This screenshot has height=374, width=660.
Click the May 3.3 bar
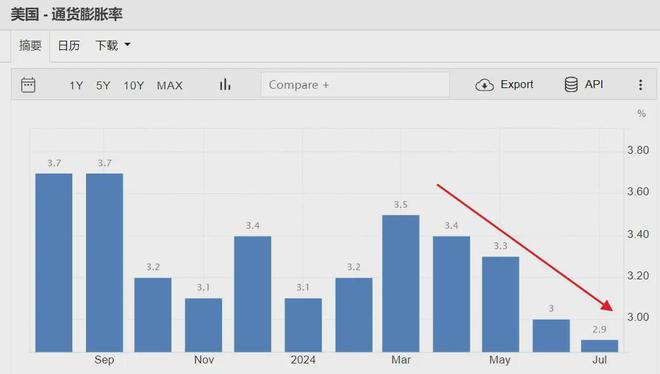click(500, 304)
